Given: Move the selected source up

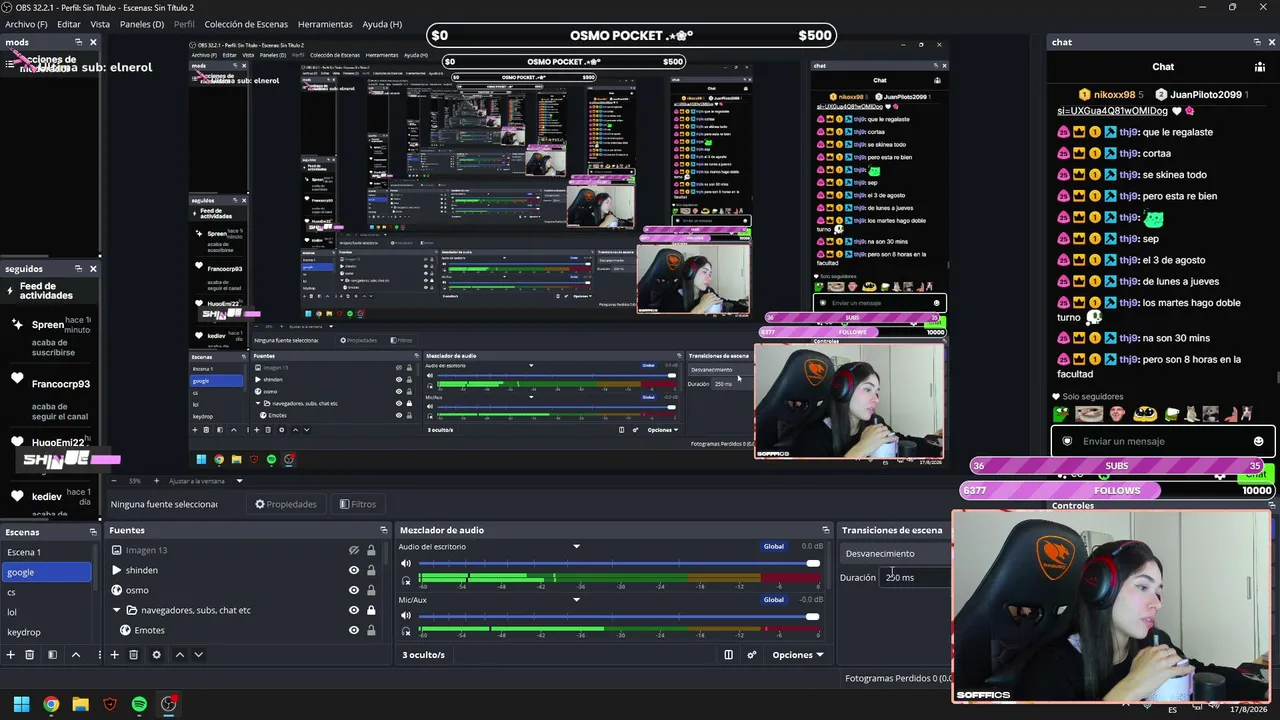Looking at the screenshot, I should pos(180,655).
